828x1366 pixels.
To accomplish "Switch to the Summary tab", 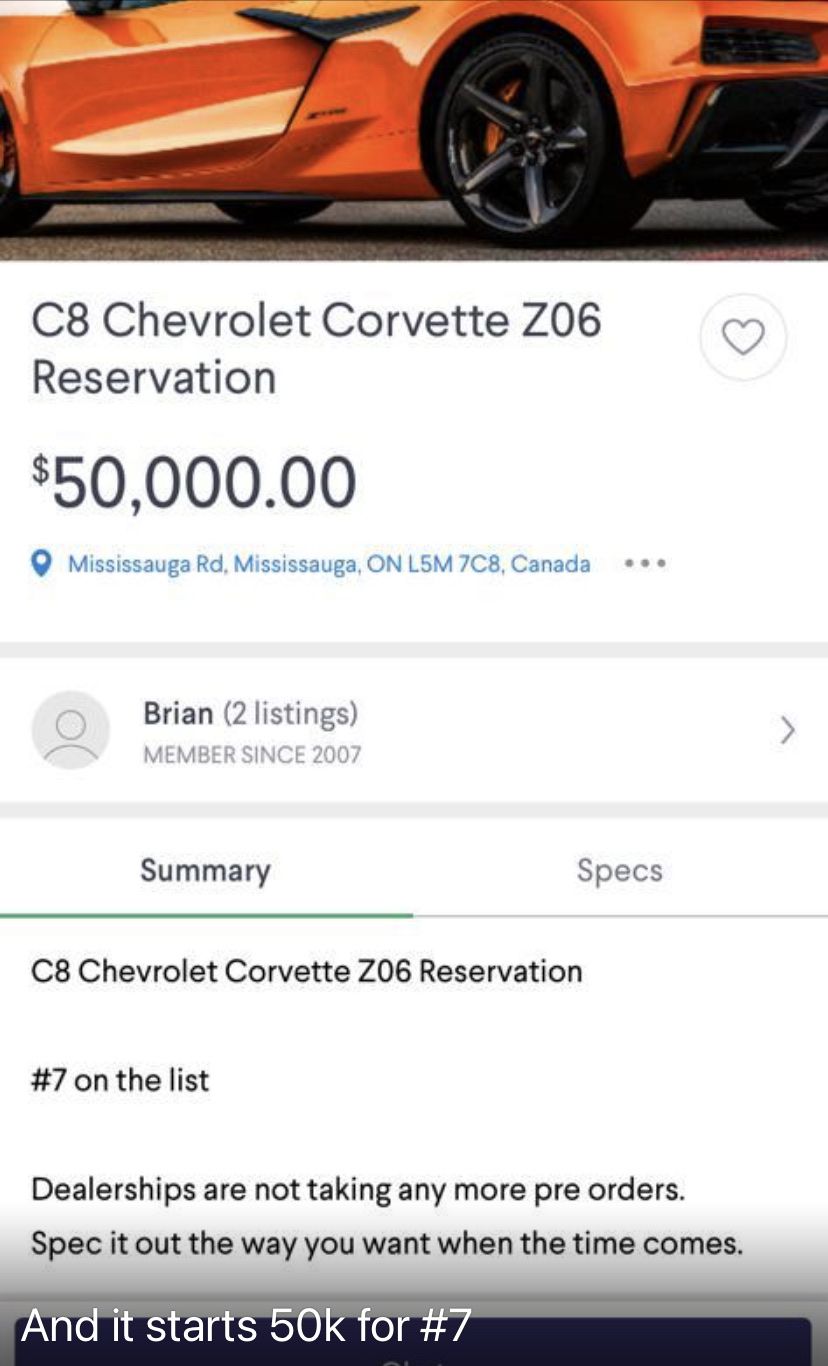I will tap(205, 870).
